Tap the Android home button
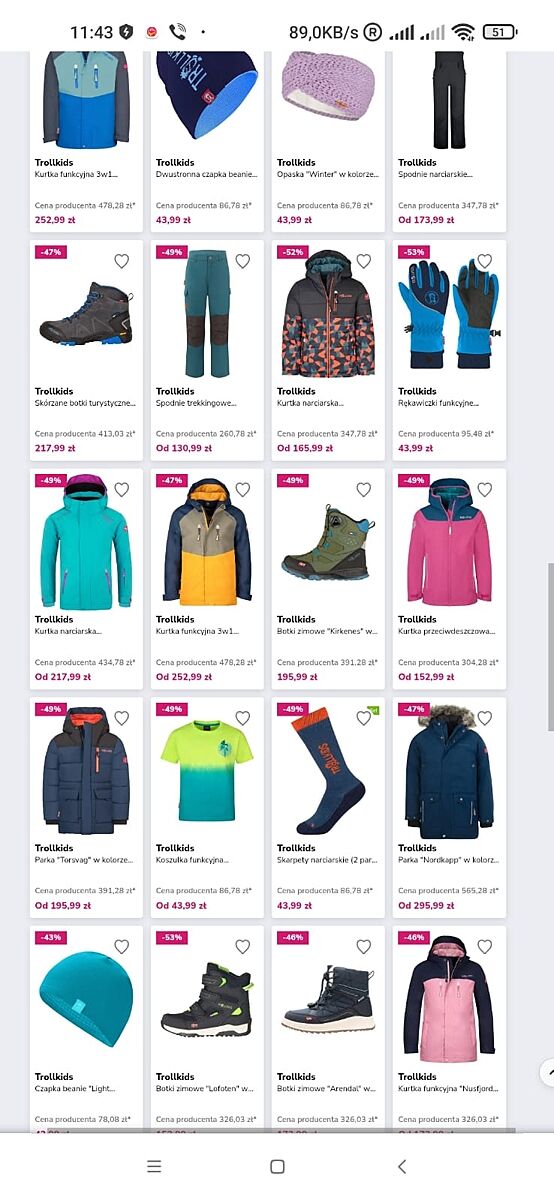554x1200 pixels. click(277, 1166)
